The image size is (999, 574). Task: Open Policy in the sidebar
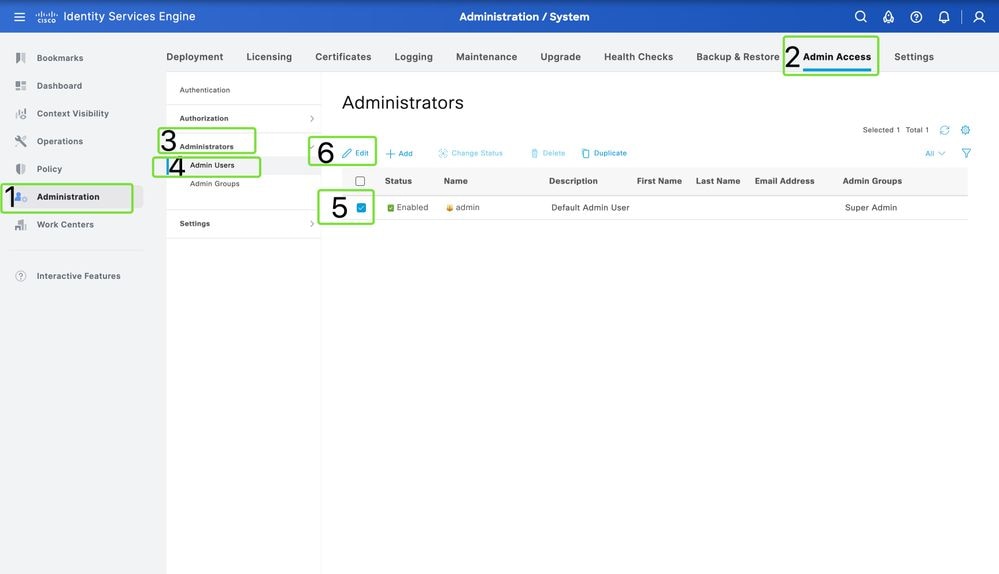click(x=49, y=169)
